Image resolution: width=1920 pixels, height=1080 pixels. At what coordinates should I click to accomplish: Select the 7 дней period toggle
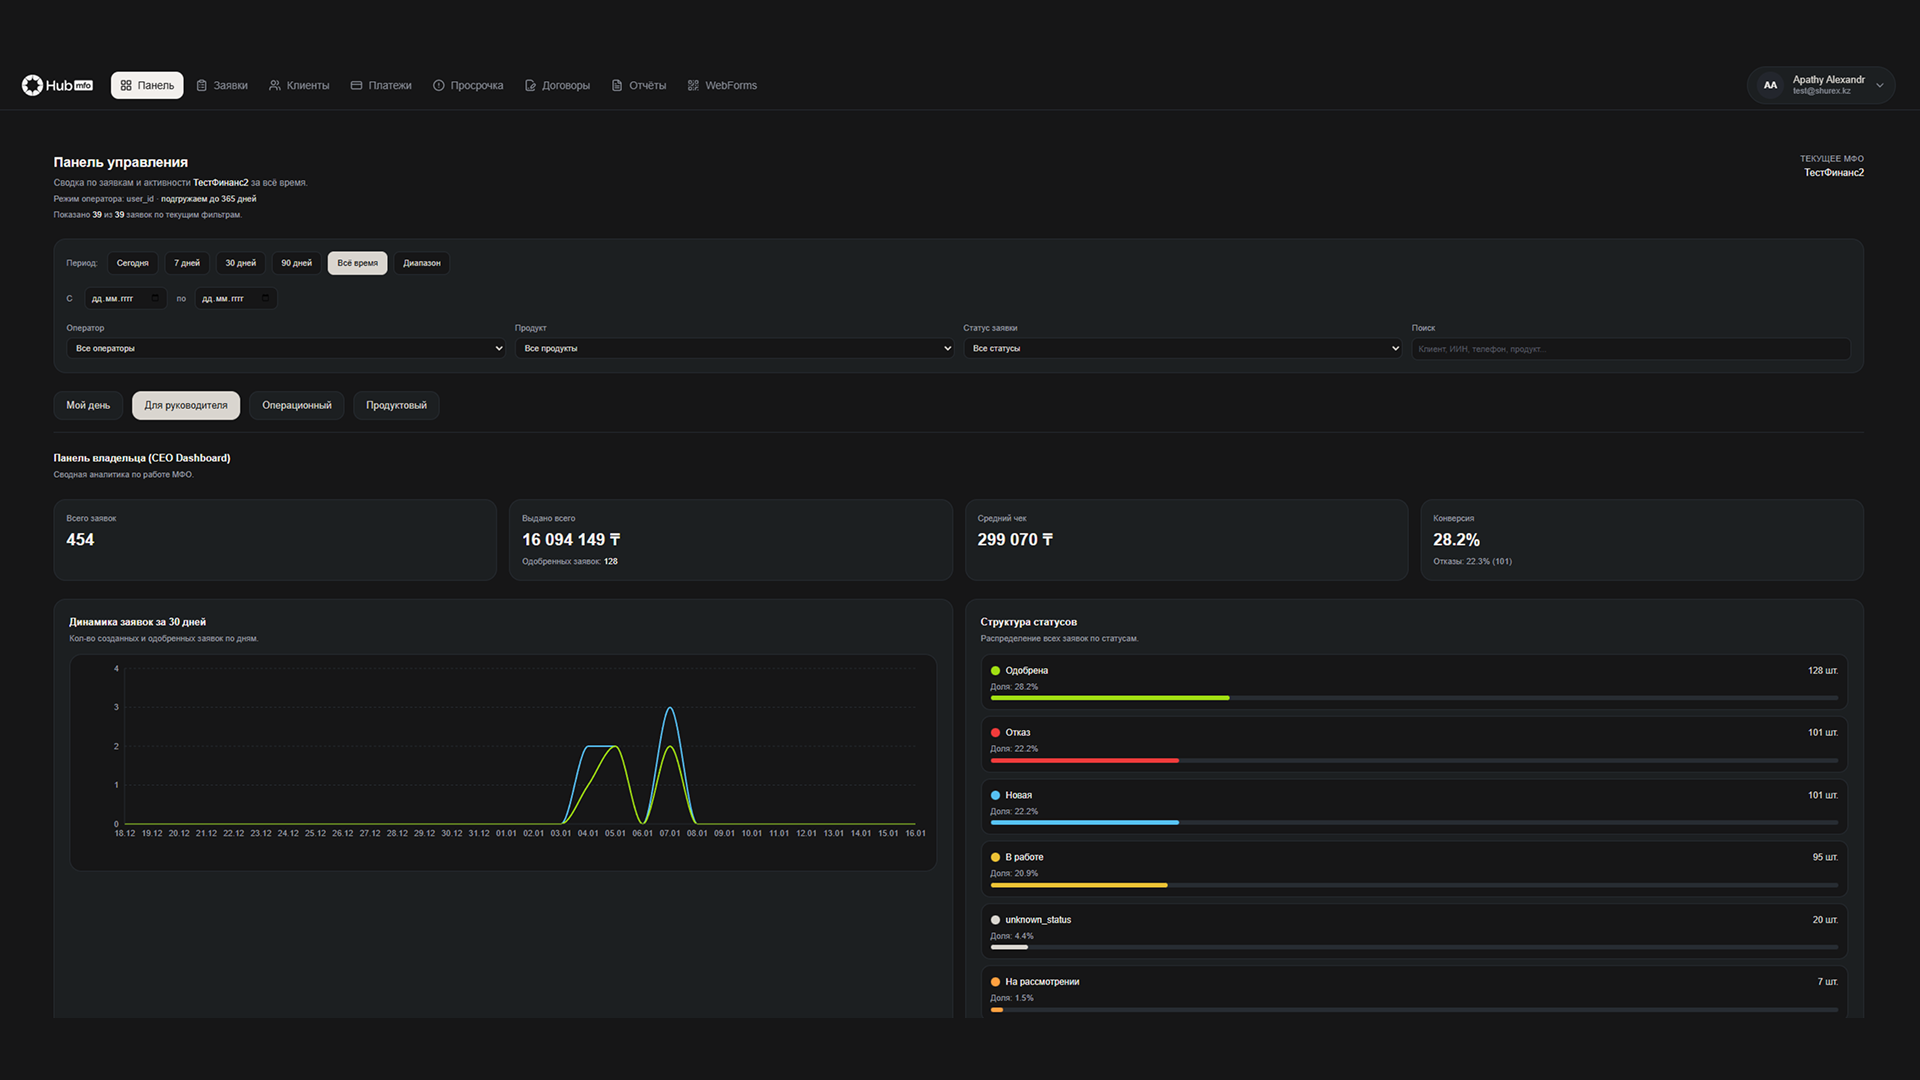187,263
